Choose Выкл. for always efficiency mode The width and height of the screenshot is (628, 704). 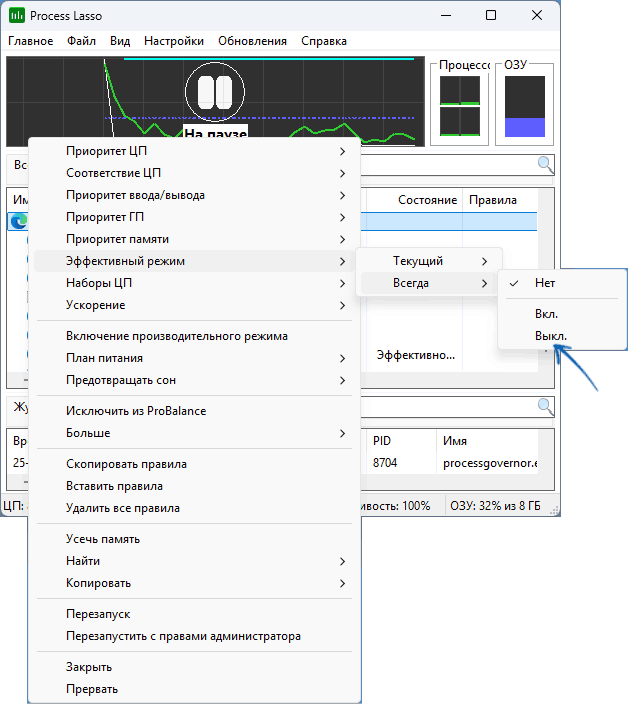click(562, 336)
